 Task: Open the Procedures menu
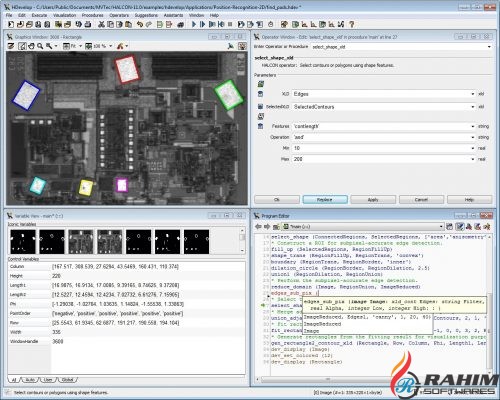click(93, 15)
